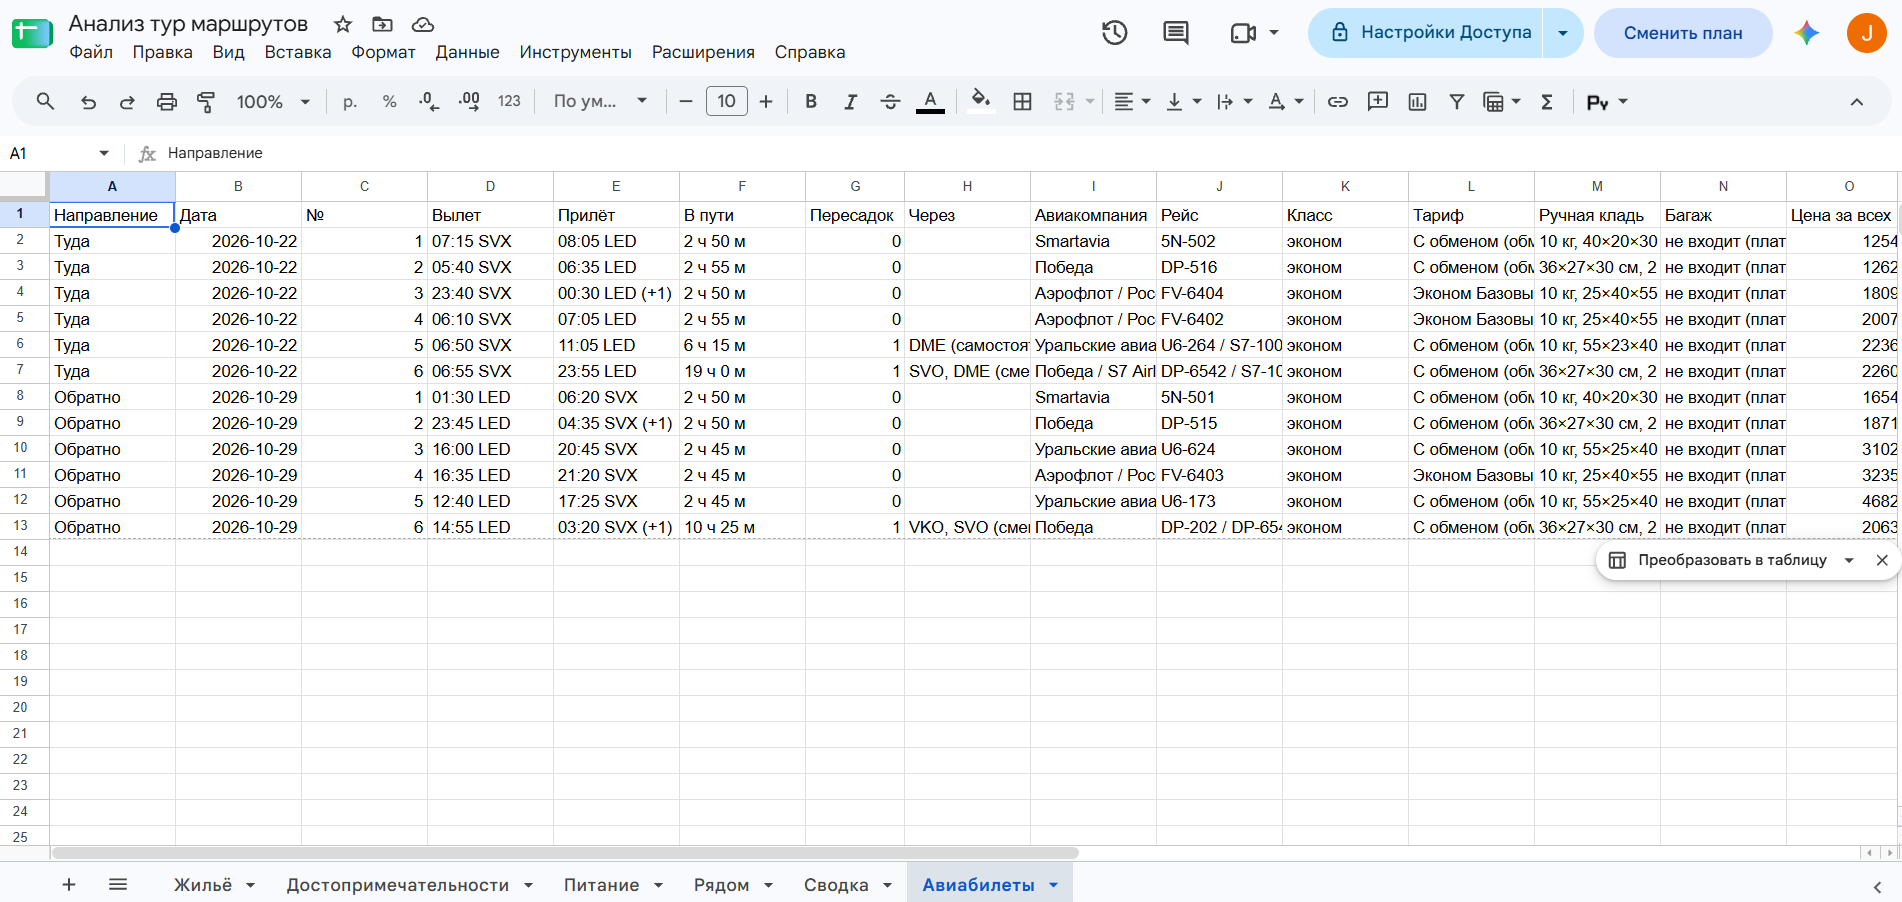The height and width of the screenshot is (902, 1902).
Task: Click the Сменить план button
Action: [1683, 33]
